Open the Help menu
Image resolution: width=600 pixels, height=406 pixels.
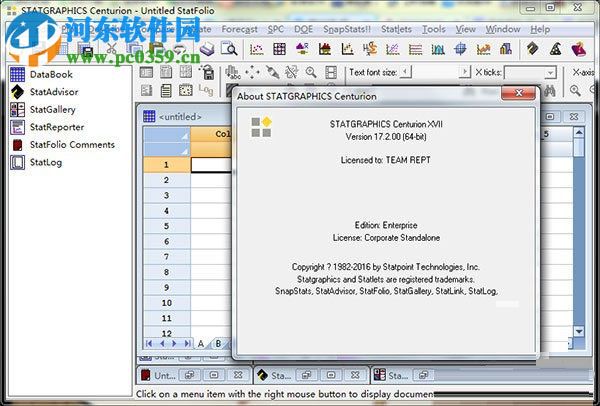tap(540, 29)
